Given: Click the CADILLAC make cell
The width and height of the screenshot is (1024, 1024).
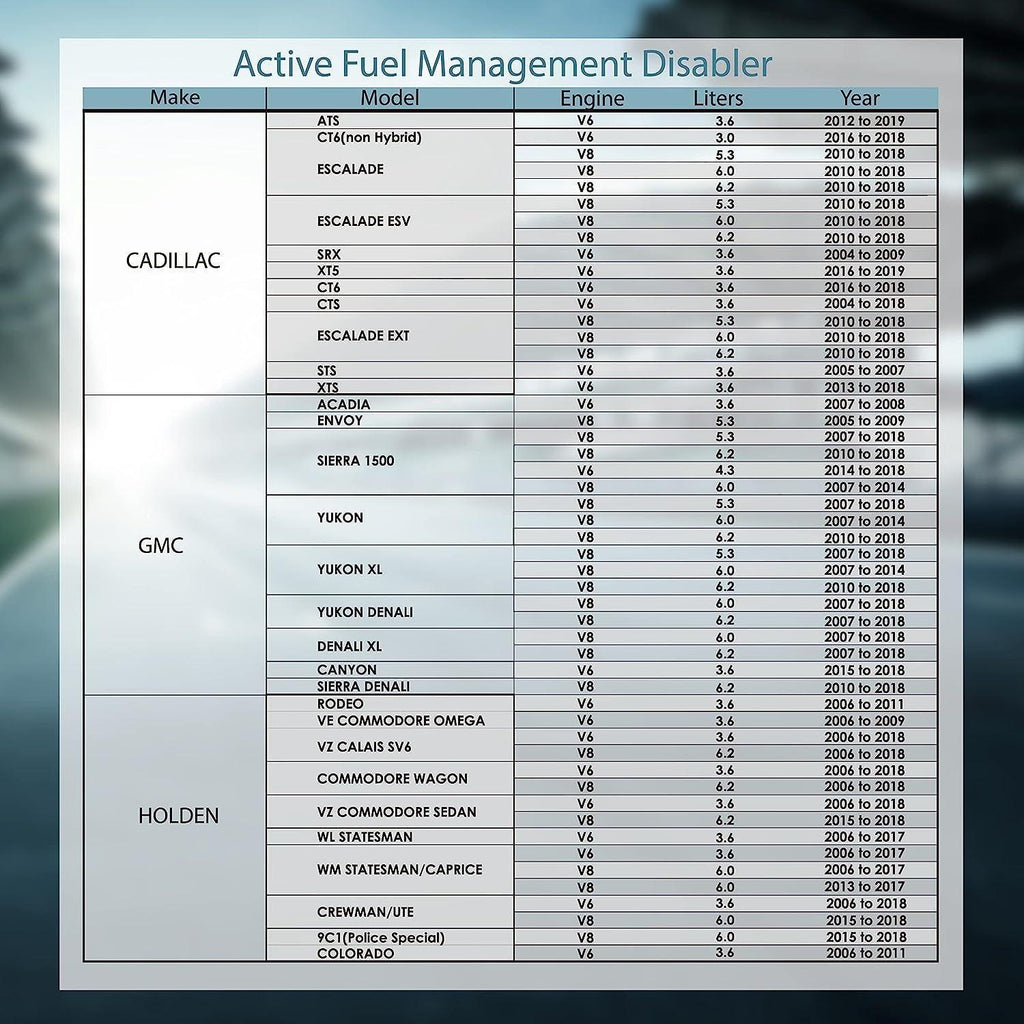Looking at the screenshot, I should tap(175, 261).
